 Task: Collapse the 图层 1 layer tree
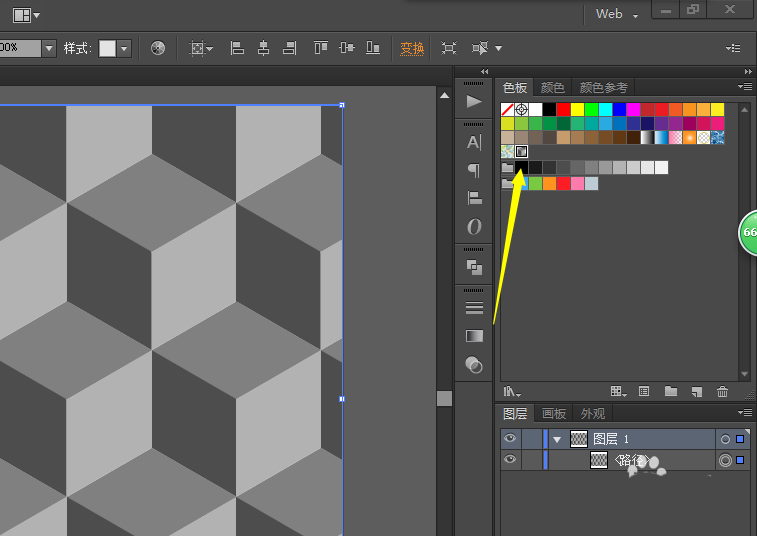tap(557, 439)
